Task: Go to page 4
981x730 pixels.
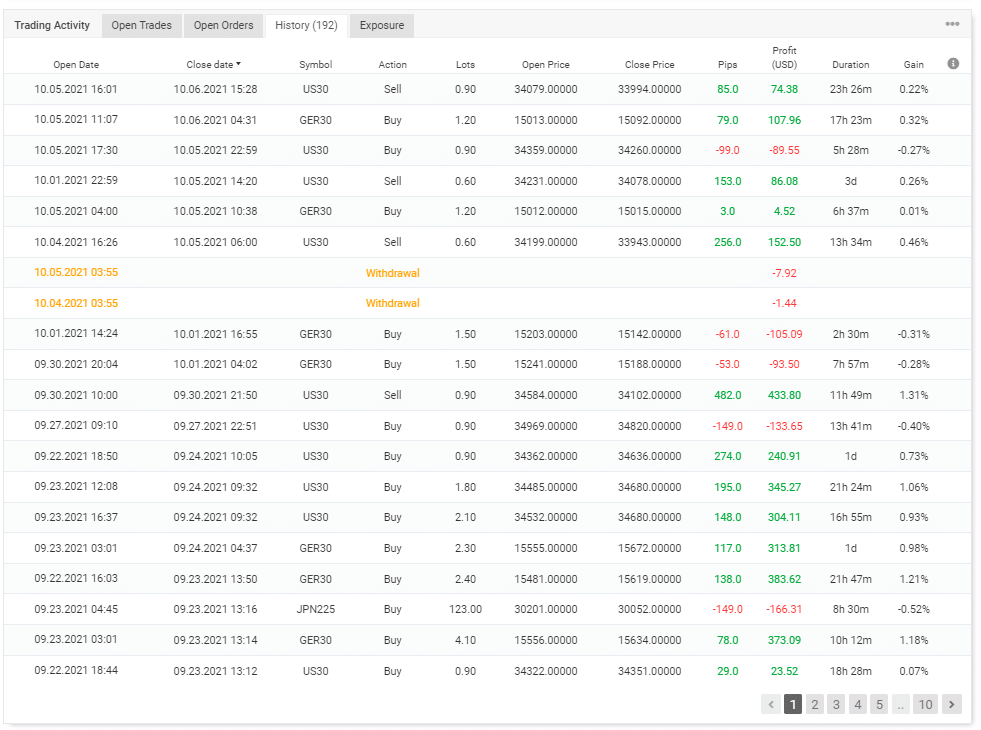Action: click(x=858, y=704)
